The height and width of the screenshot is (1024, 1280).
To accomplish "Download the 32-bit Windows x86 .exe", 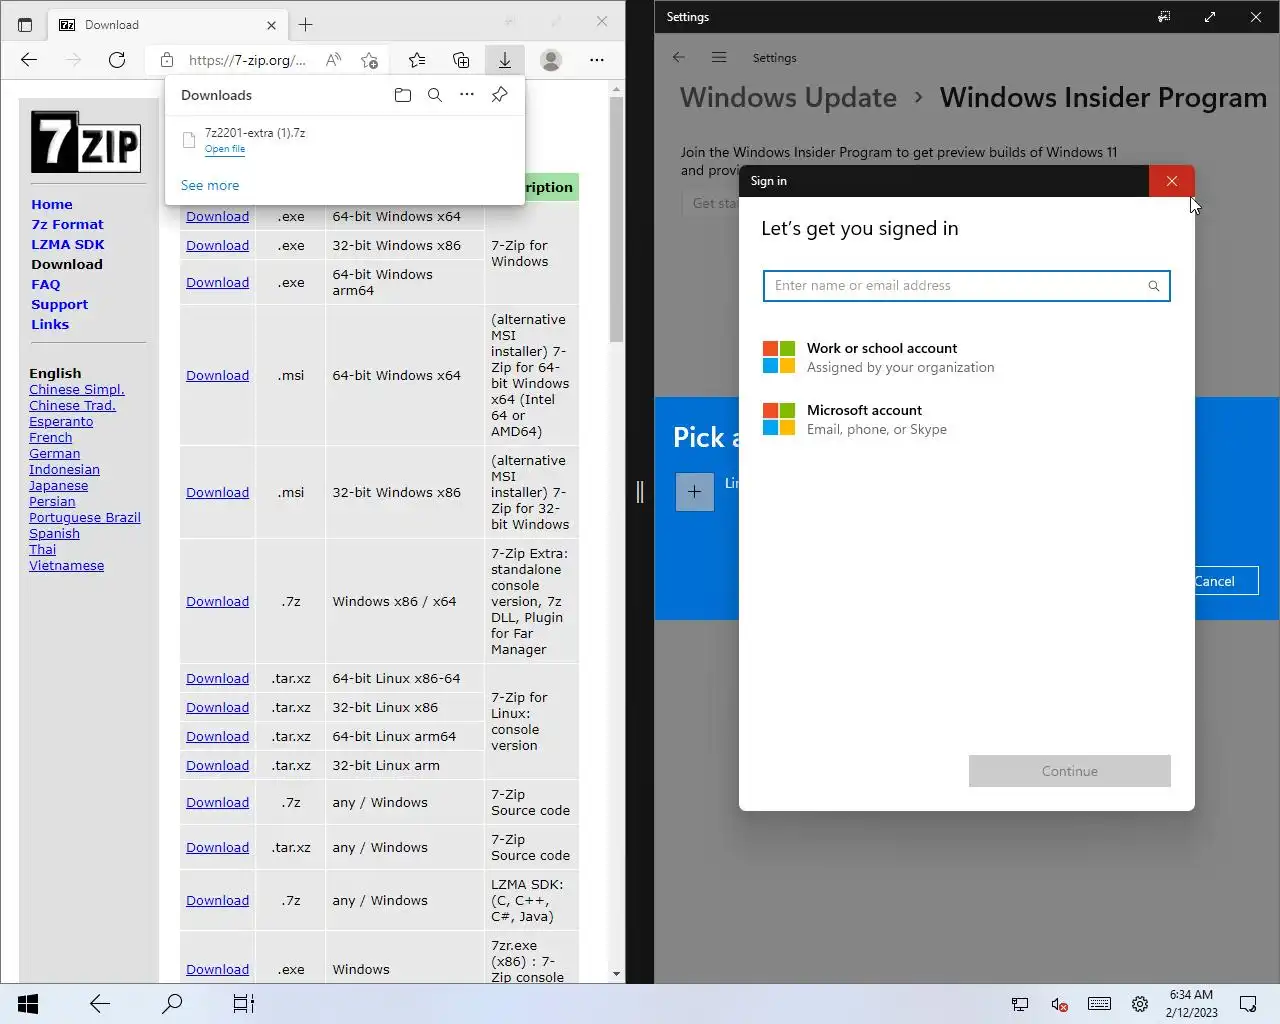I will pos(217,245).
